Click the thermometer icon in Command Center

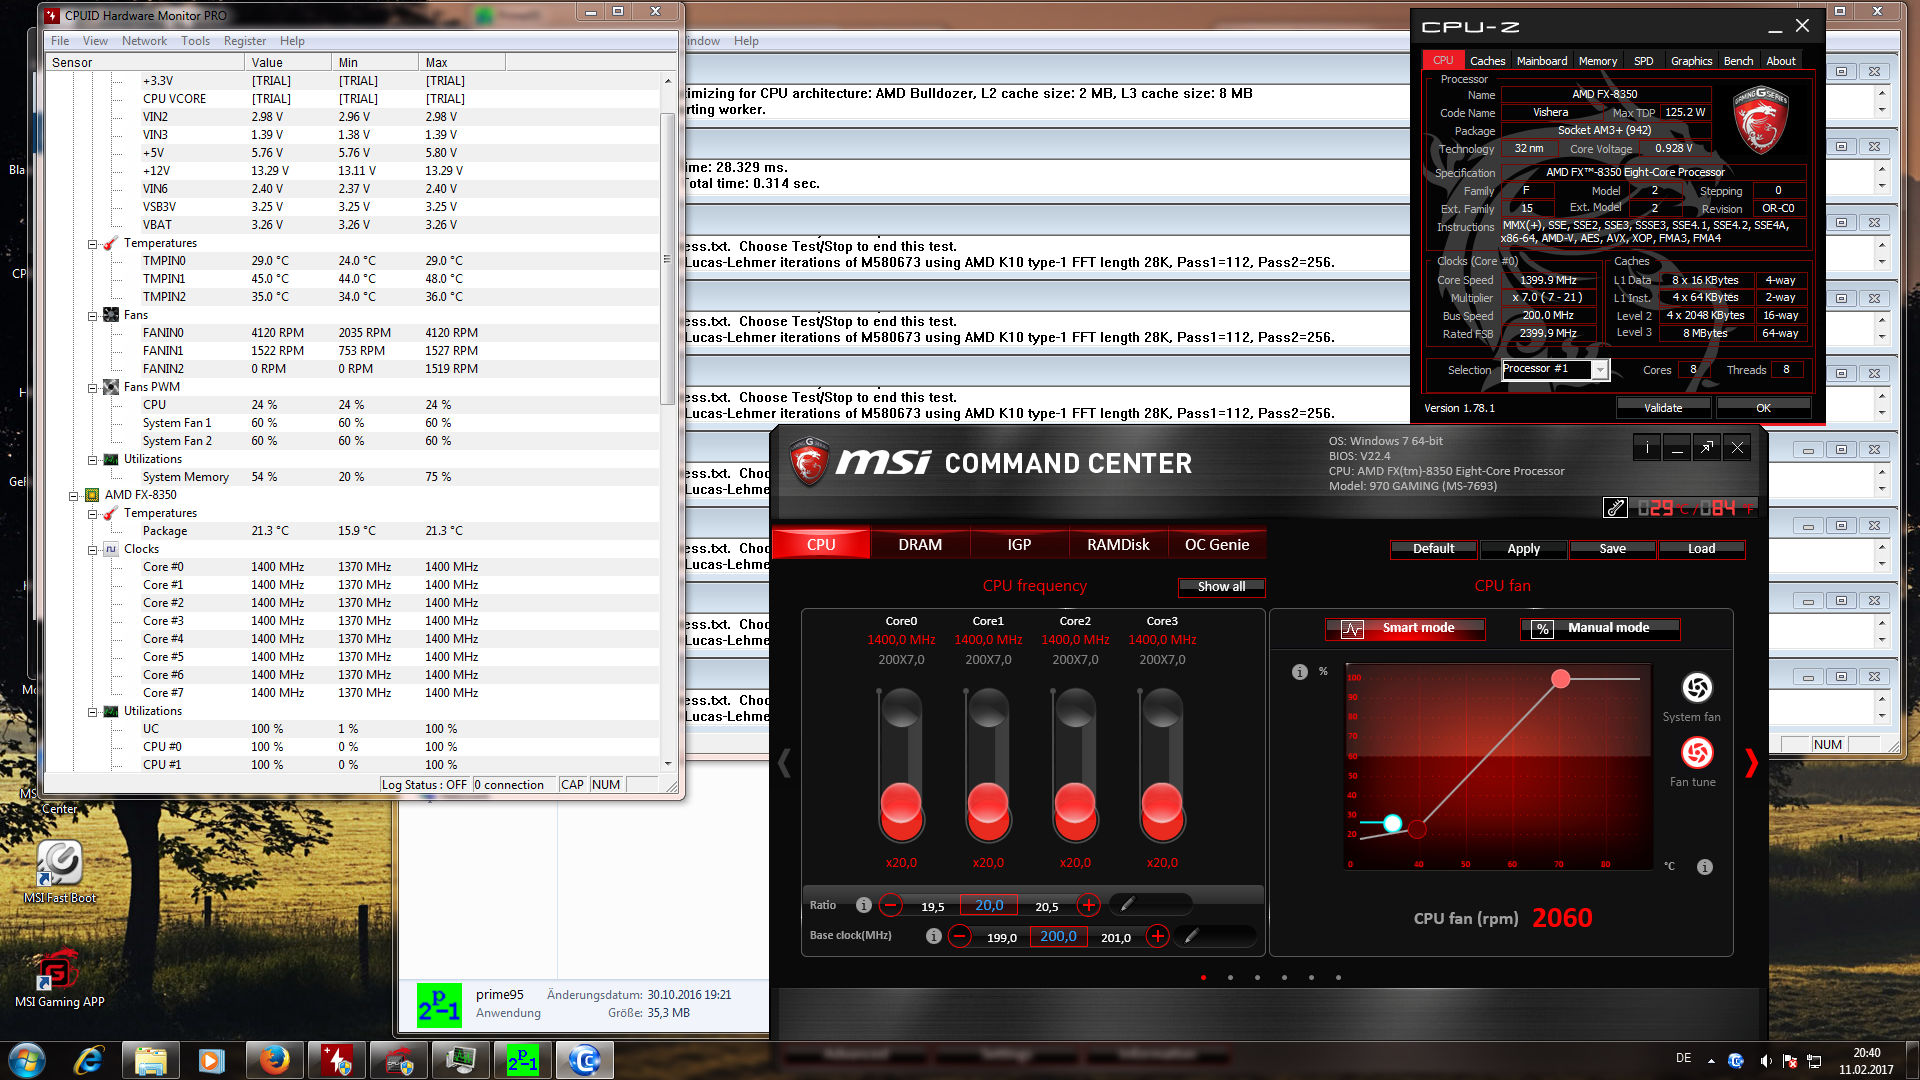click(x=1615, y=508)
